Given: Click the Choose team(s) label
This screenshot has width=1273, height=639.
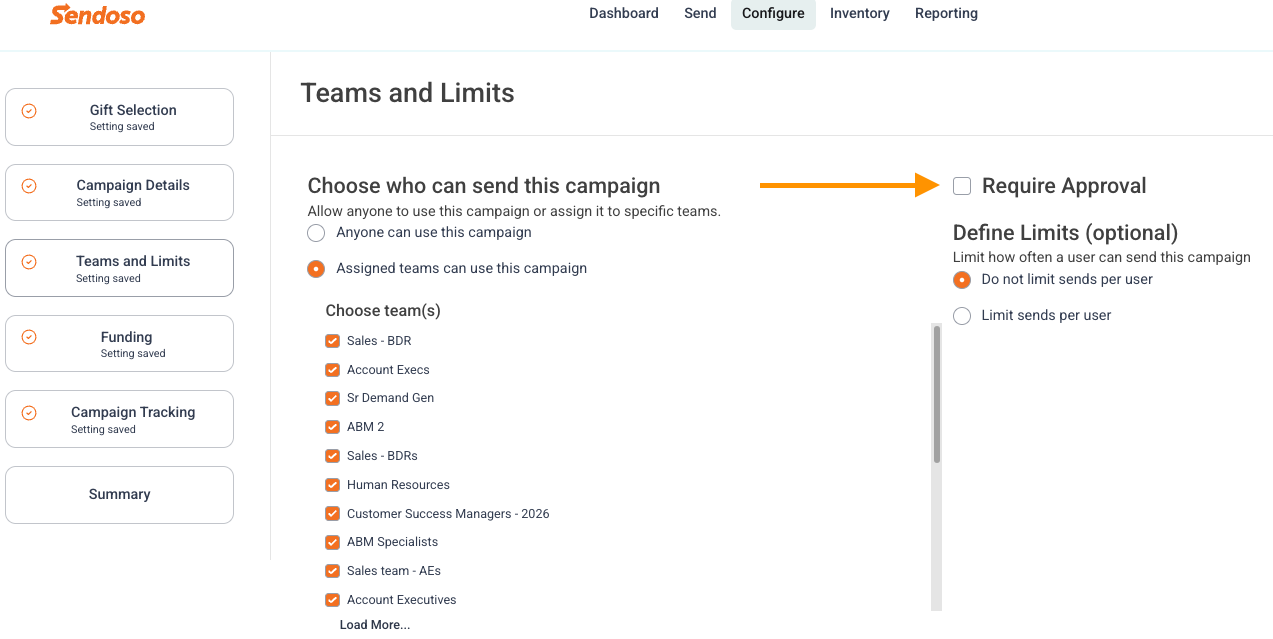Looking at the screenshot, I should click(383, 311).
